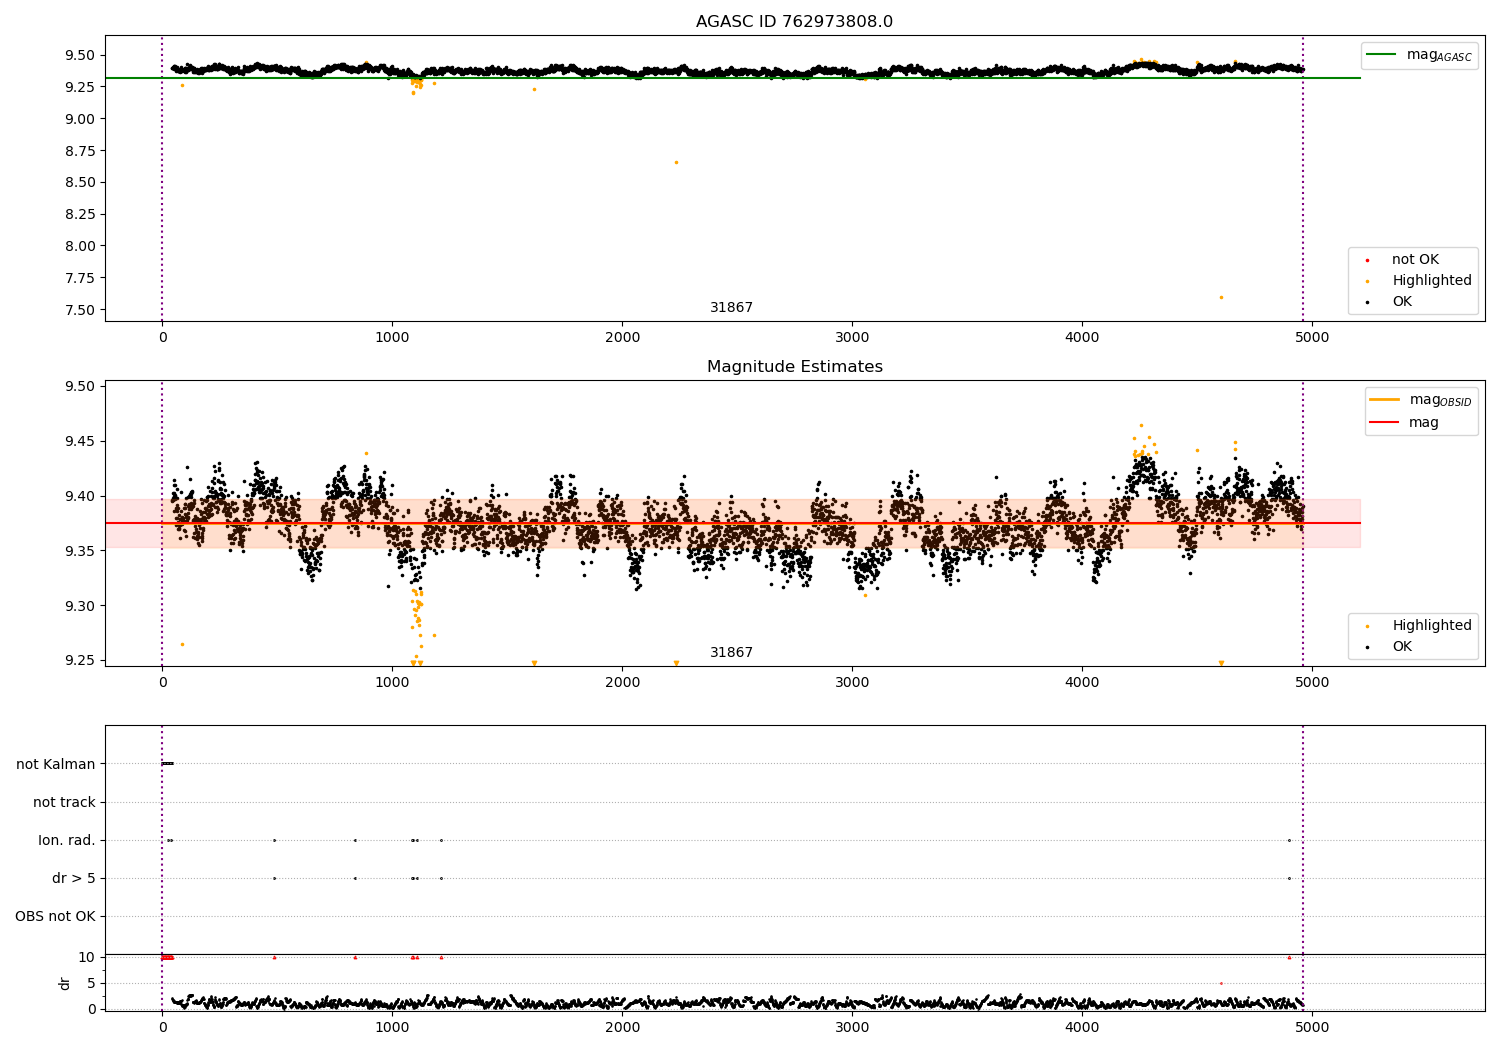This screenshot has width=1500, height=1050.
Task: Click the 5 y-tick label on the dr axis
Action: coord(91,983)
